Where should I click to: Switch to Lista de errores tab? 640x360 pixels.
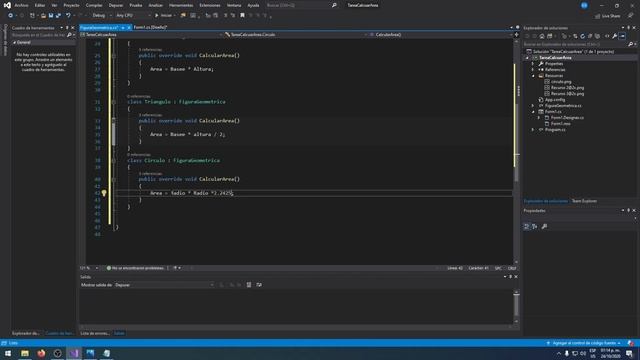(95, 333)
